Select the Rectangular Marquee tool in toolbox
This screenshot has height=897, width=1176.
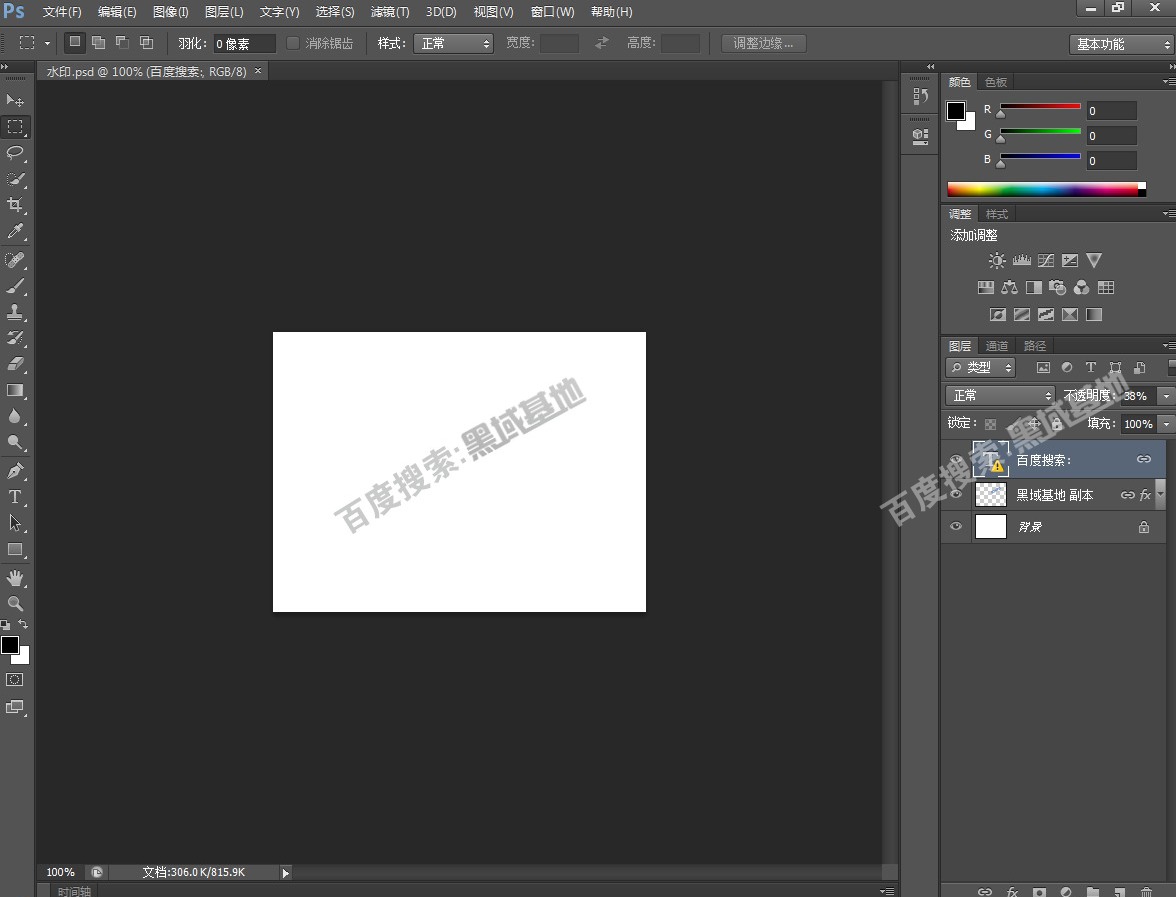(x=15, y=127)
